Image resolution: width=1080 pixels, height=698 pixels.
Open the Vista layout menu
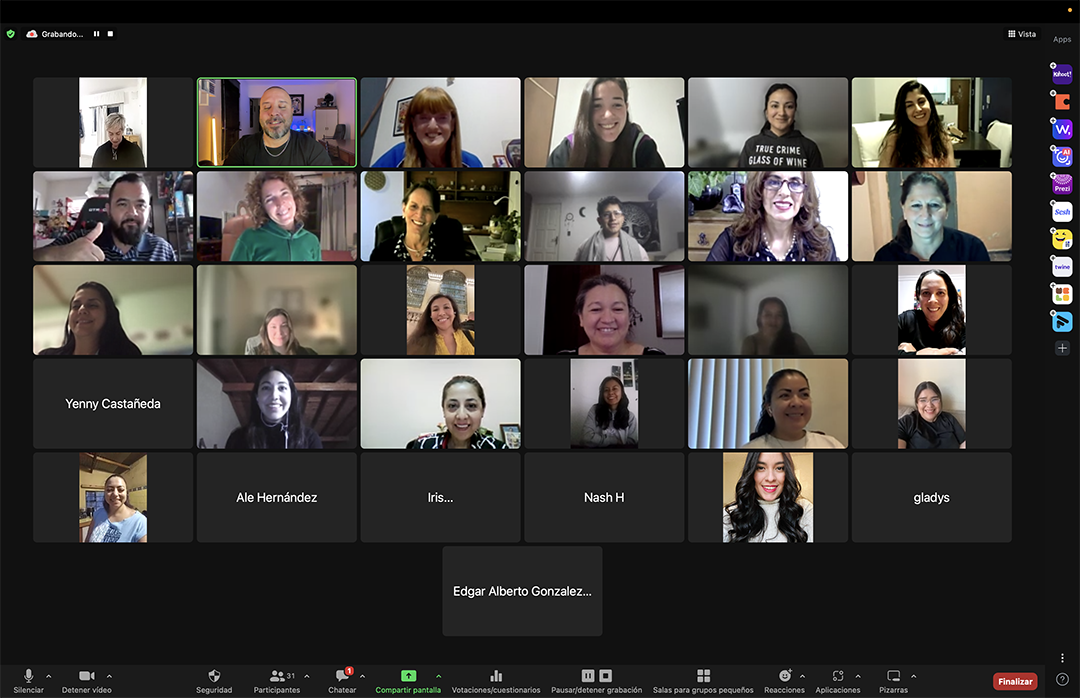click(x=1021, y=34)
